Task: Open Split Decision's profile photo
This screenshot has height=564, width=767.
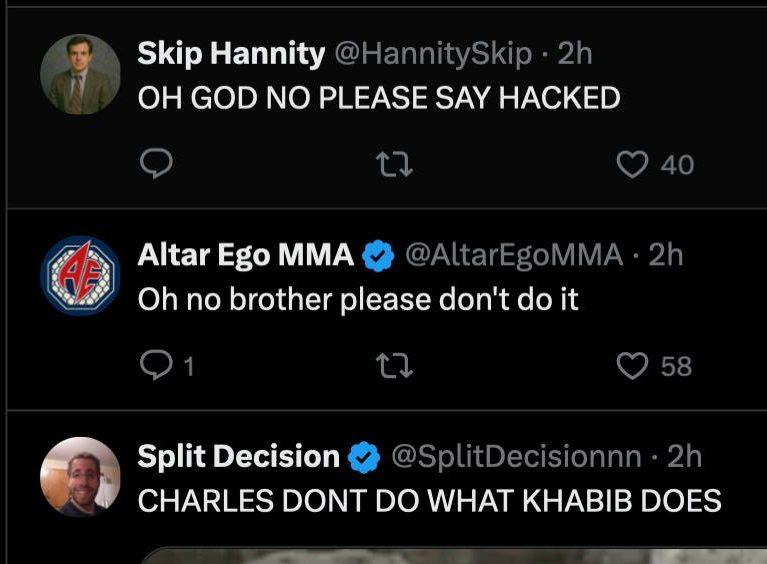Action: [80, 477]
